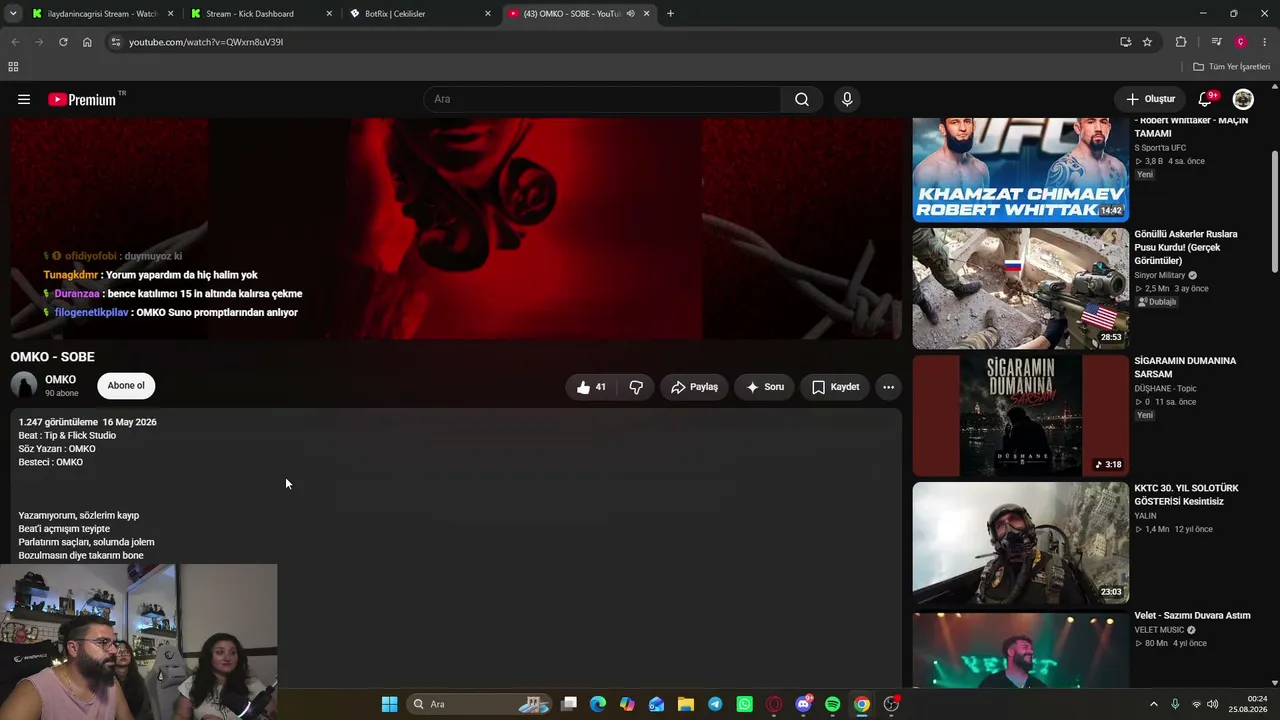Start voice search with the microphone

click(x=847, y=99)
